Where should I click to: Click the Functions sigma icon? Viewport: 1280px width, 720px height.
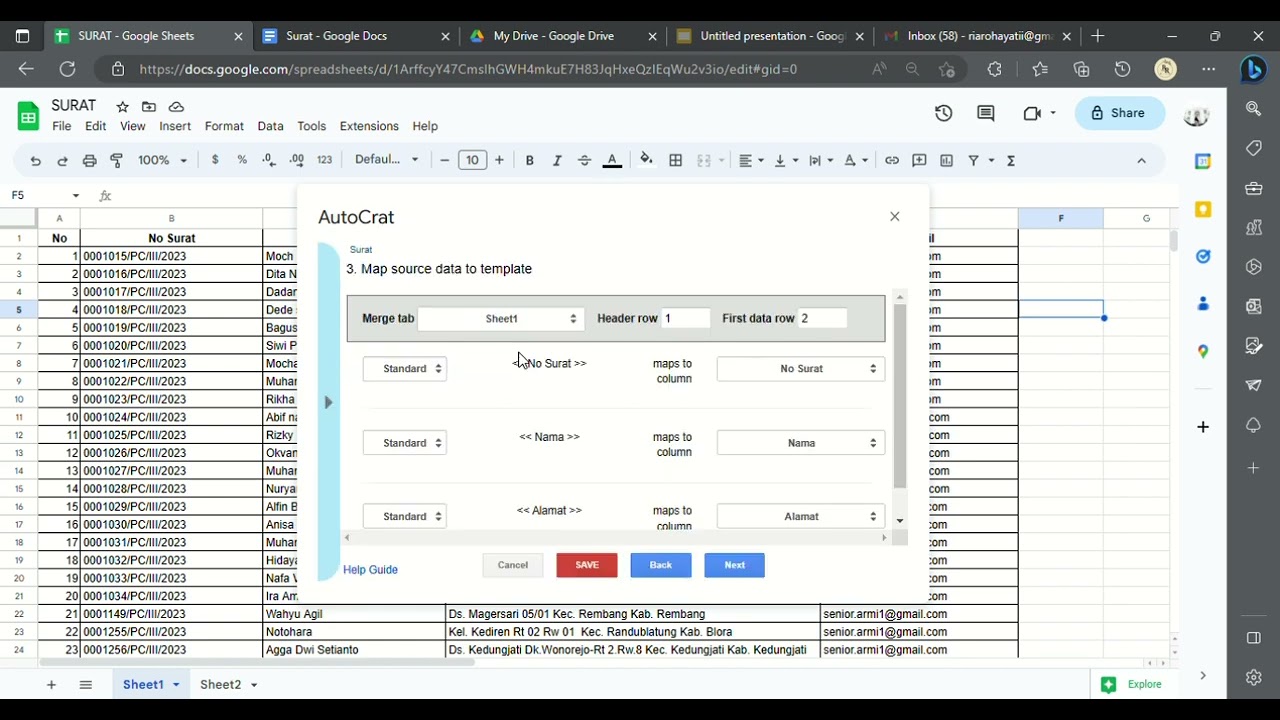[x=1011, y=160]
